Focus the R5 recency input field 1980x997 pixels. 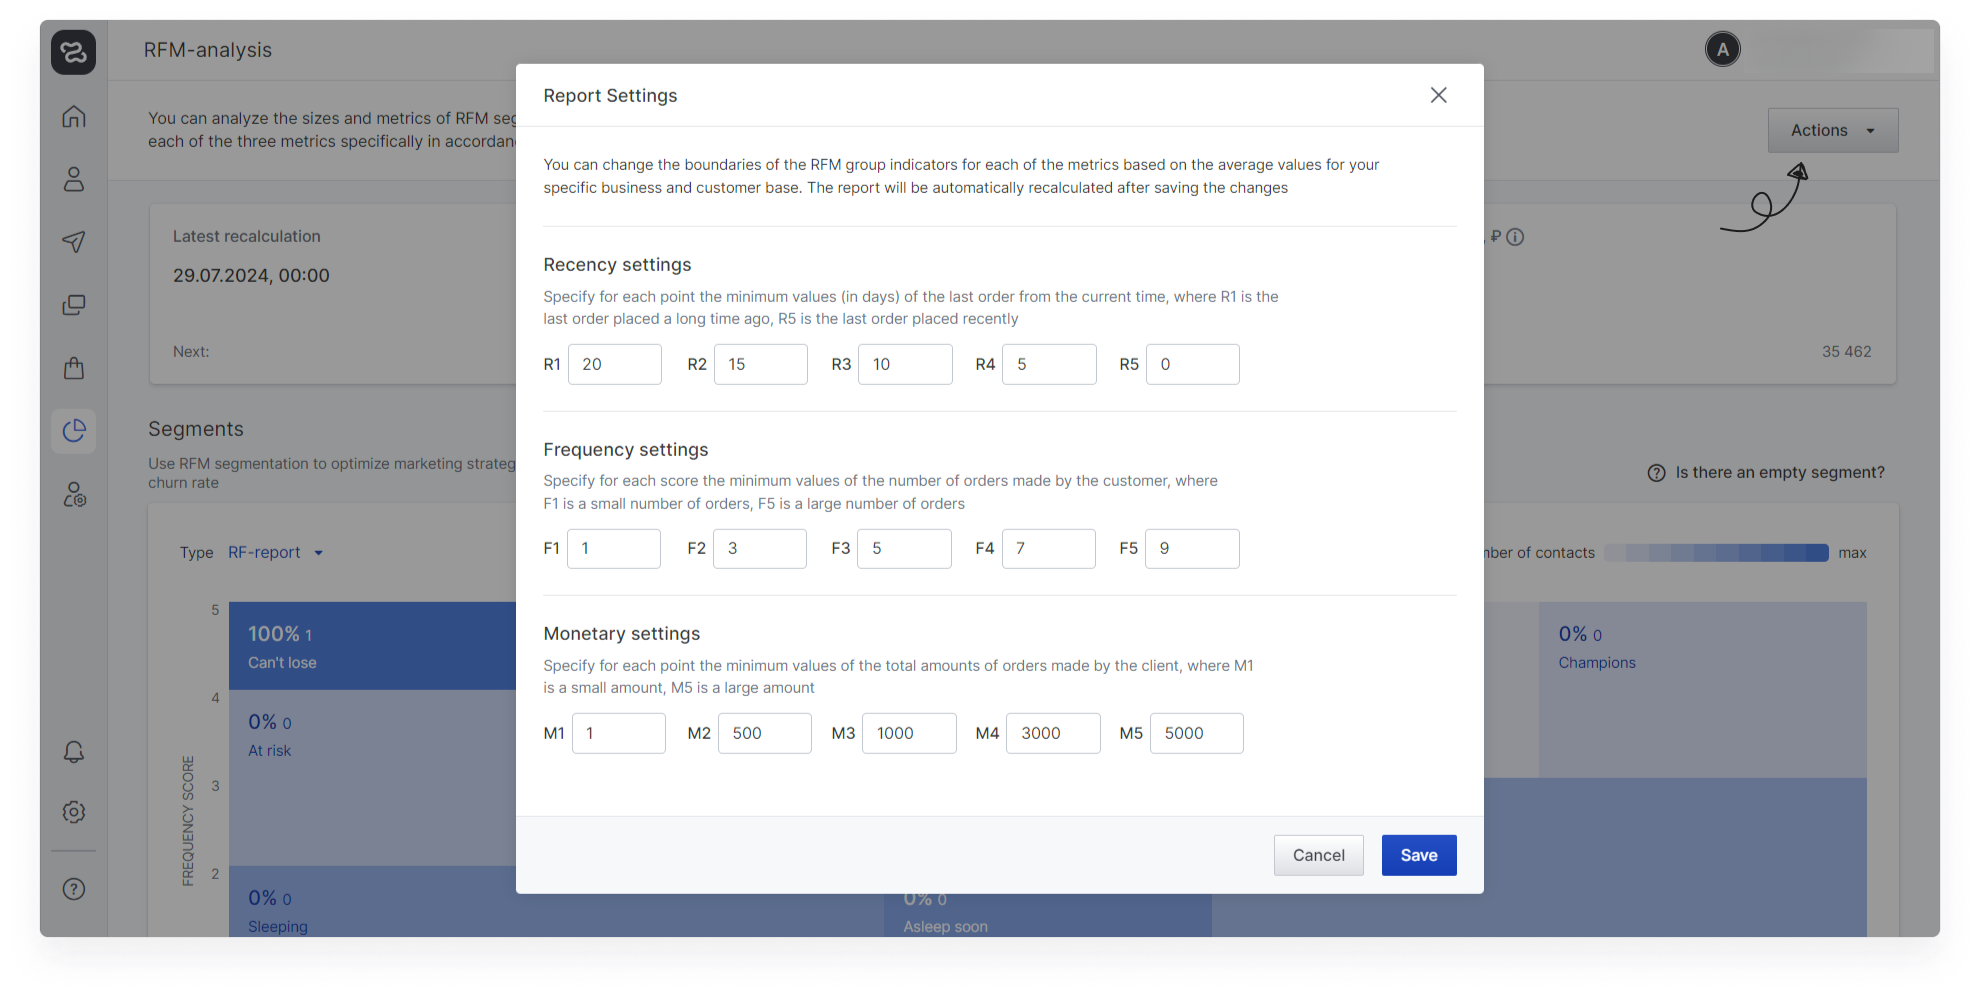(1192, 365)
